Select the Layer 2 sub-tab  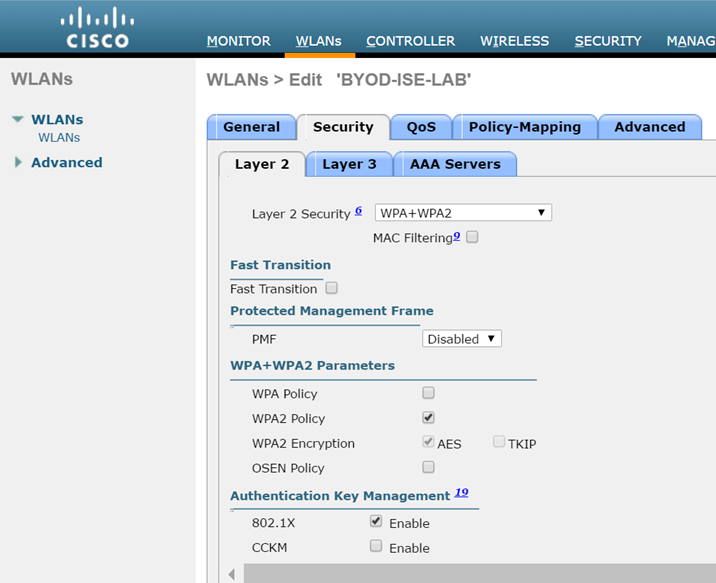point(262,164)
